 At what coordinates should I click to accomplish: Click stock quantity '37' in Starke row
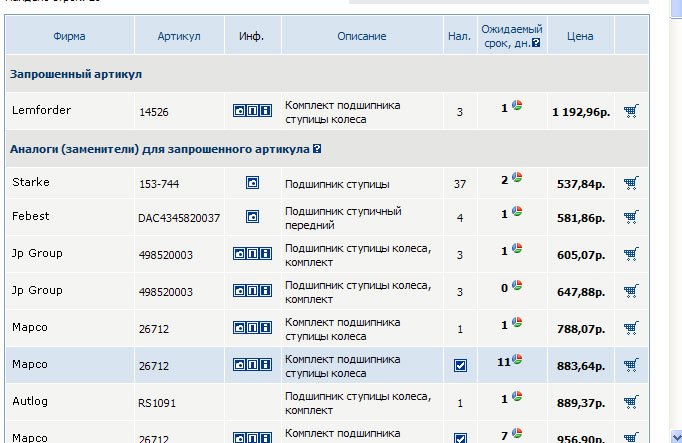(x=460, y=184)
